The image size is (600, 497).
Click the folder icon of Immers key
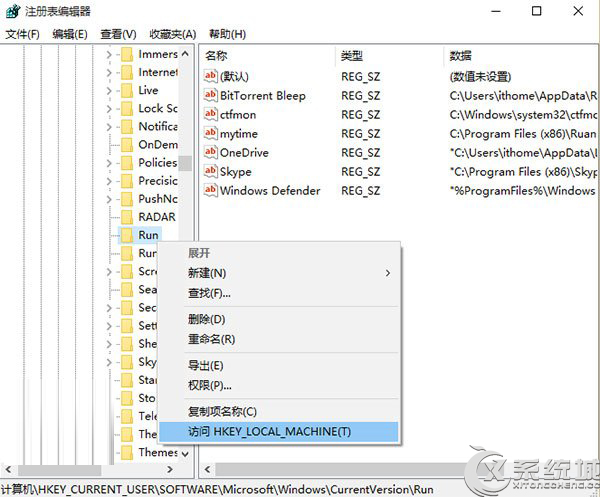tap(127, 54)
